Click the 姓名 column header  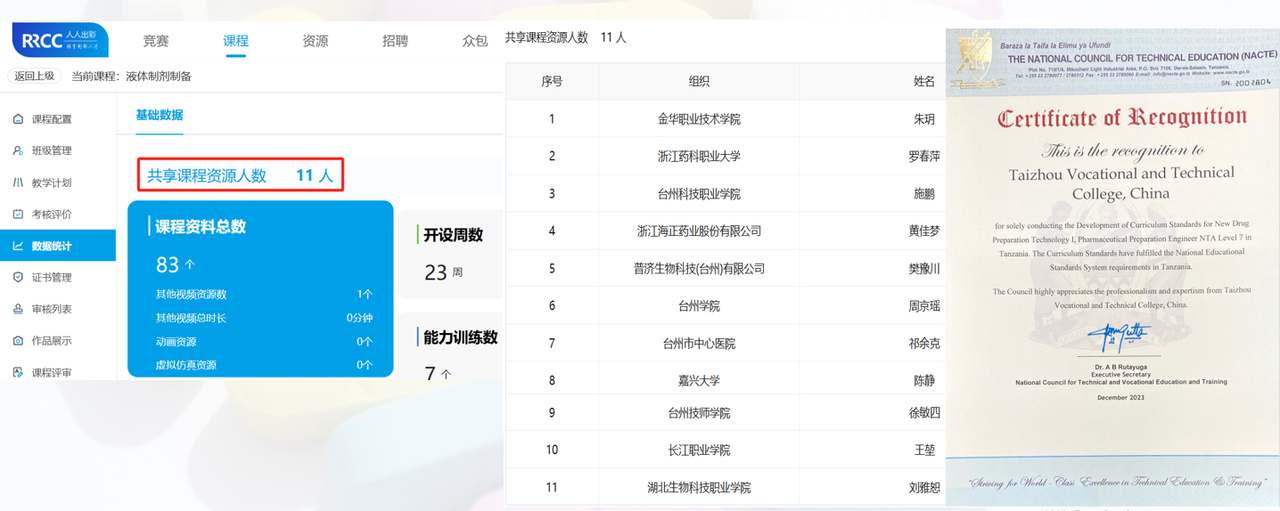(x=924, y=82)
